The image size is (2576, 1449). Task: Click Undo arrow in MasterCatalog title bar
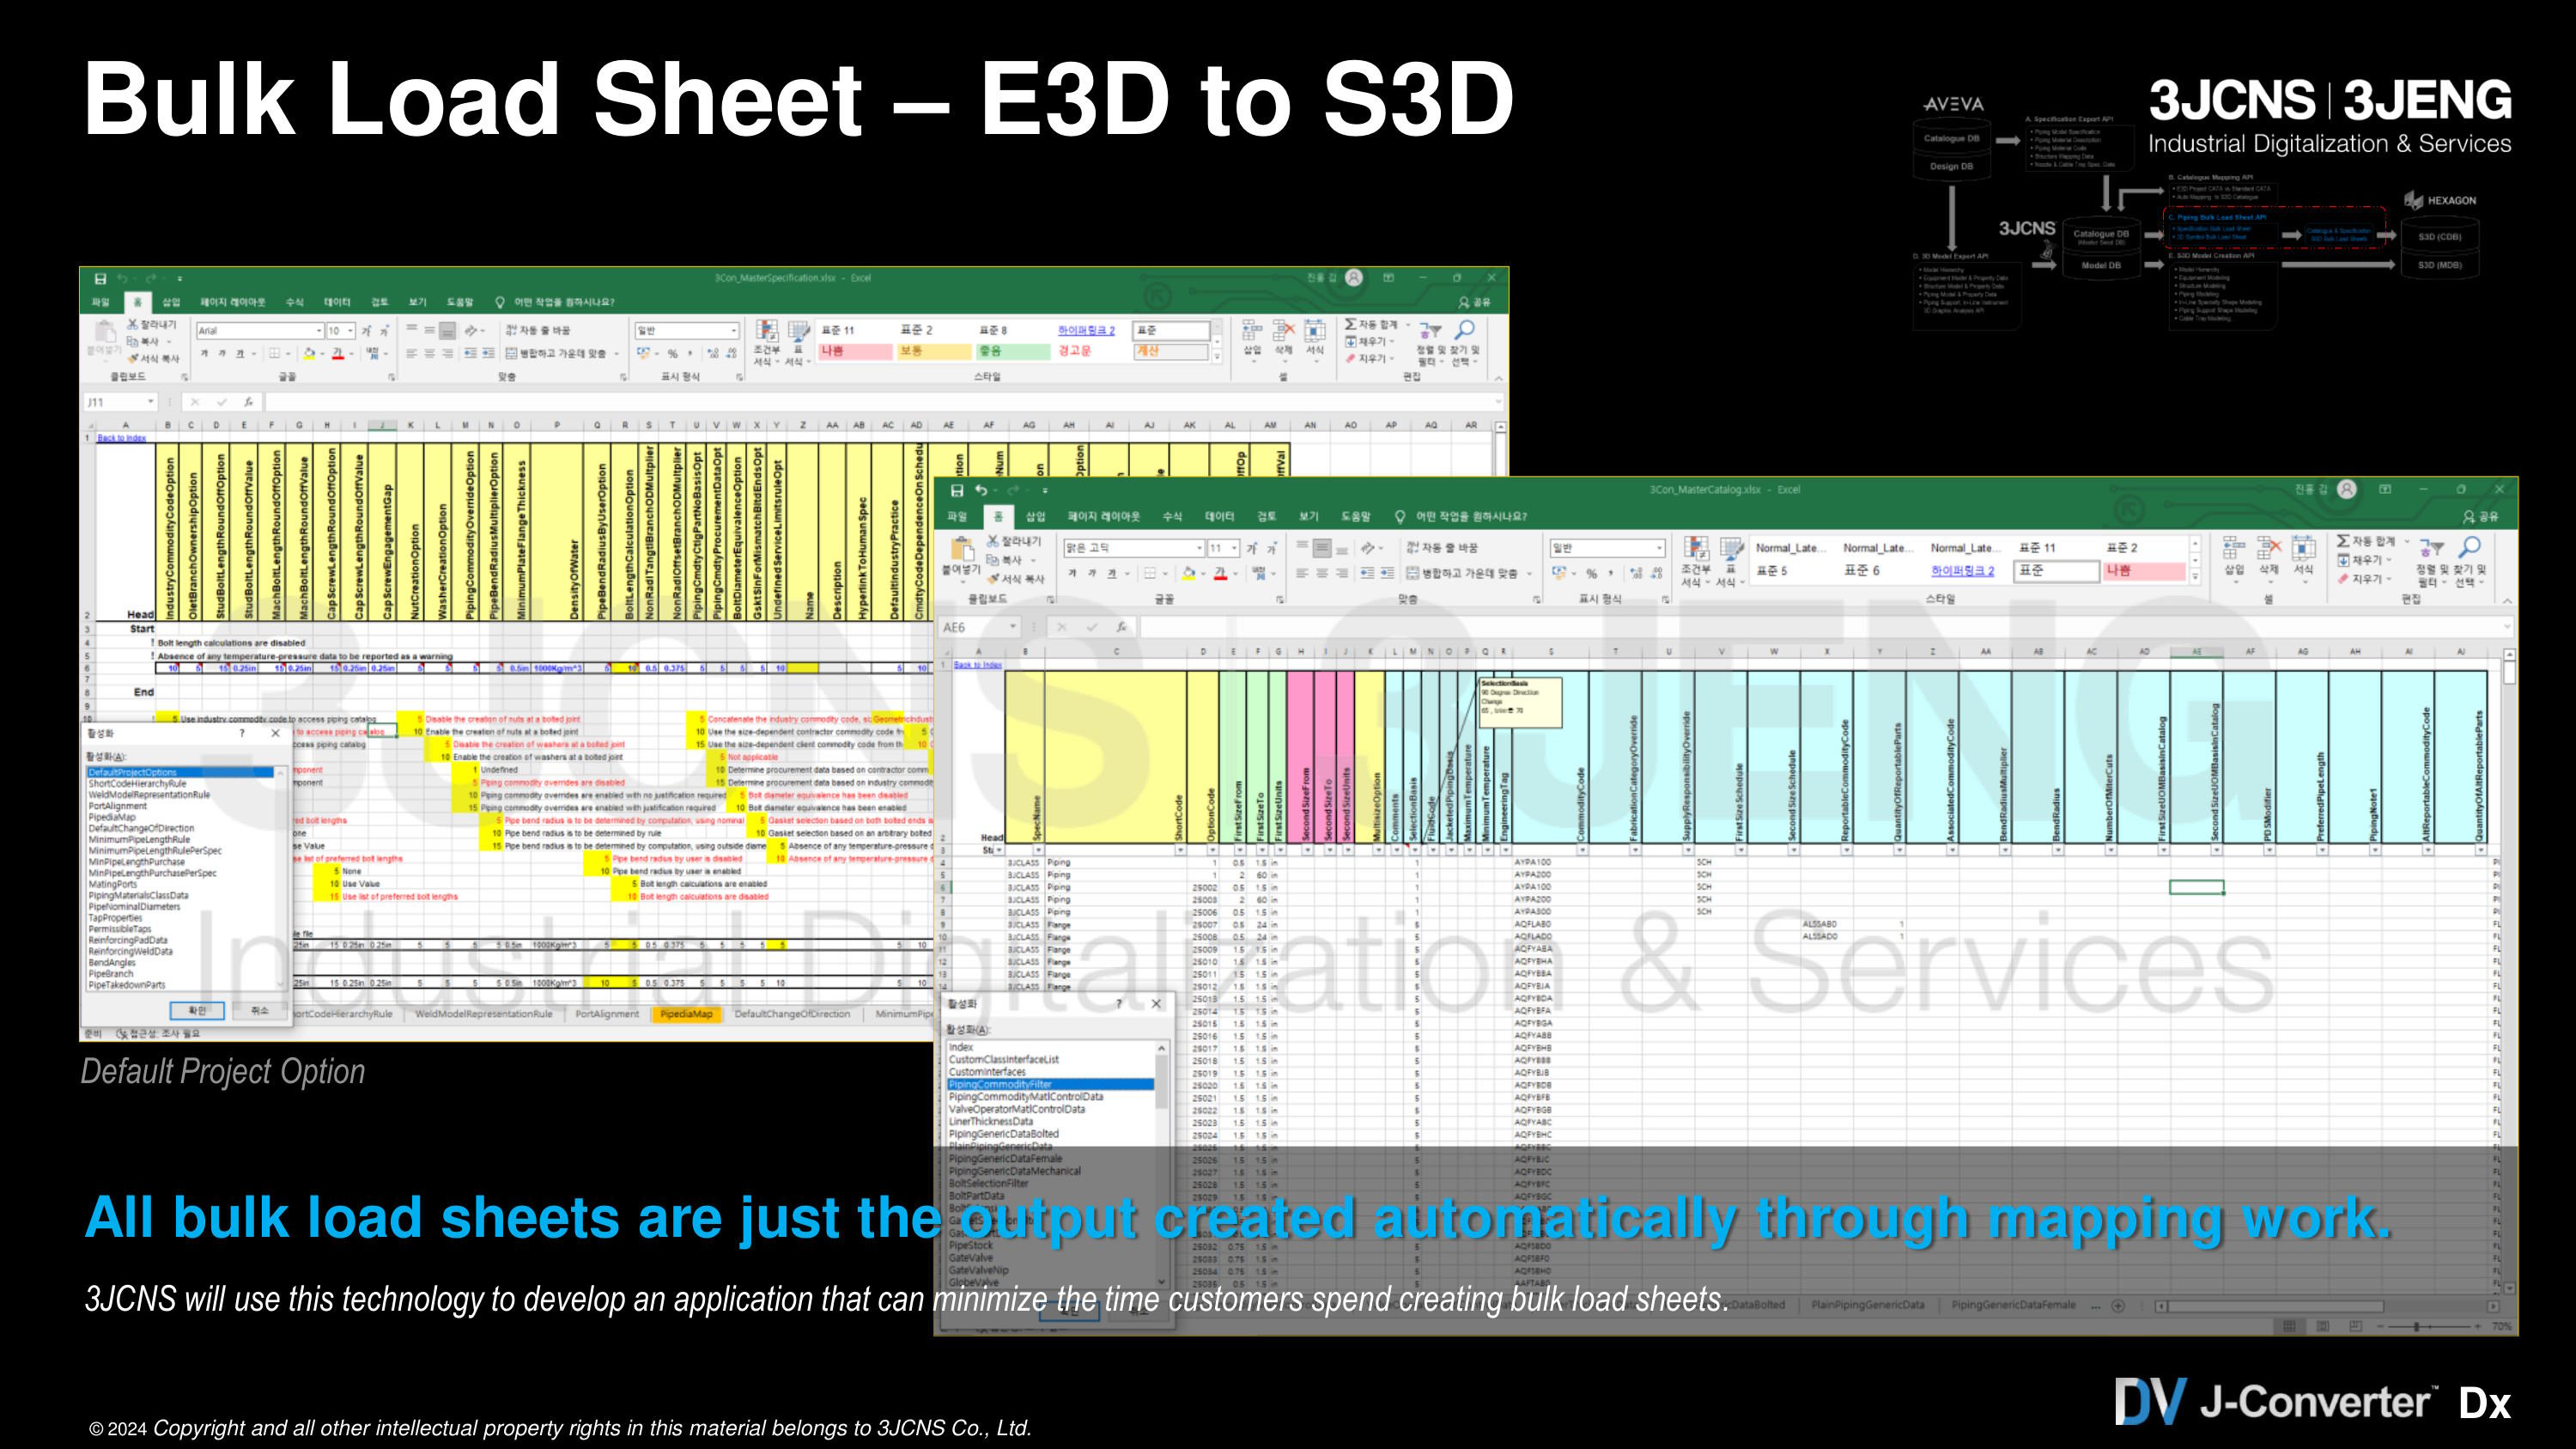[x=982, y=490]
